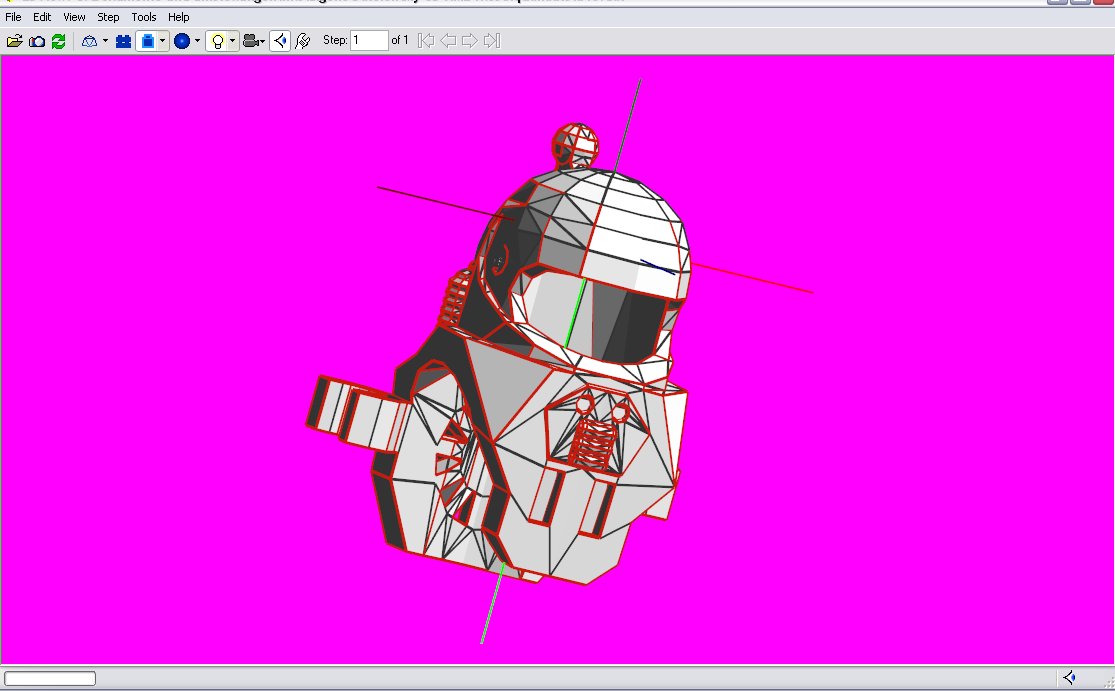Toggle lighting with the light bulb button

[217, 41]
